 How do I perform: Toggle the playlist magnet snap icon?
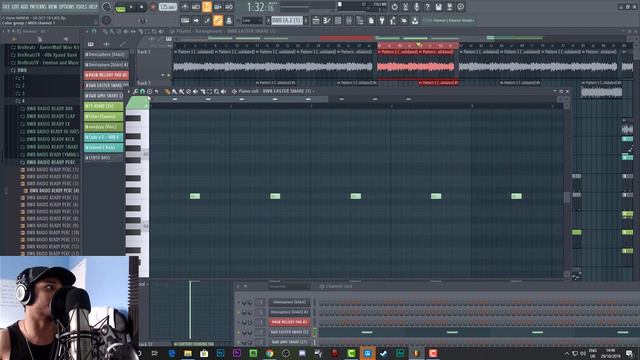pos(94,31)
